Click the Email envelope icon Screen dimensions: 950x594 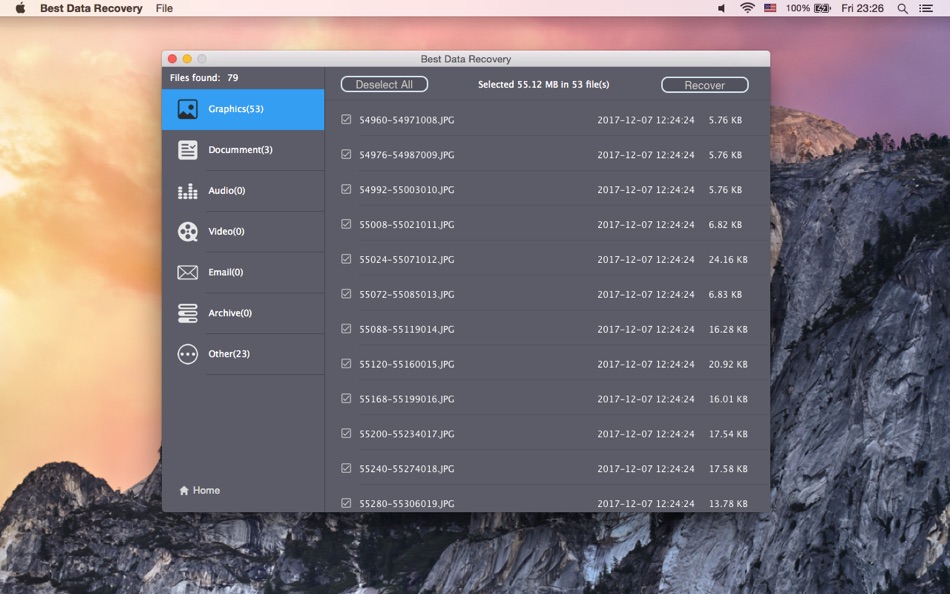187,272
